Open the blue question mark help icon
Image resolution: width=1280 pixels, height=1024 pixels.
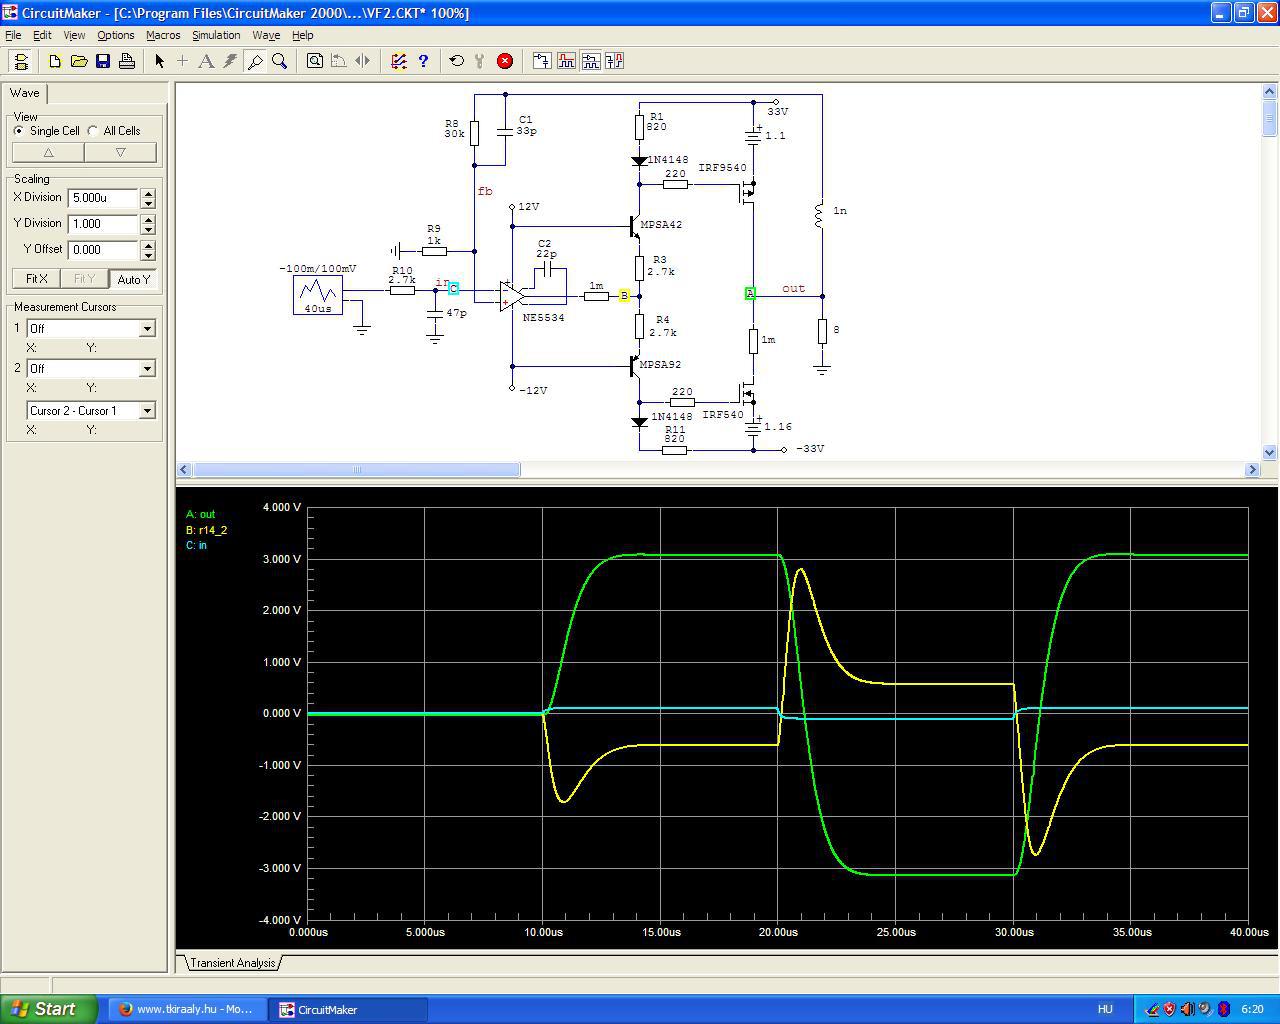(423, 61)
